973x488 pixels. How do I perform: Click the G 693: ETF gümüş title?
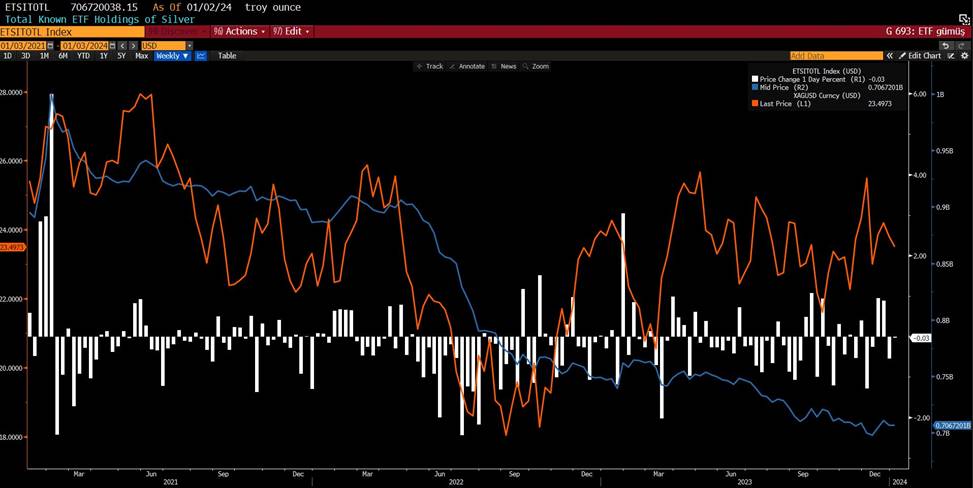click(926, 31)
